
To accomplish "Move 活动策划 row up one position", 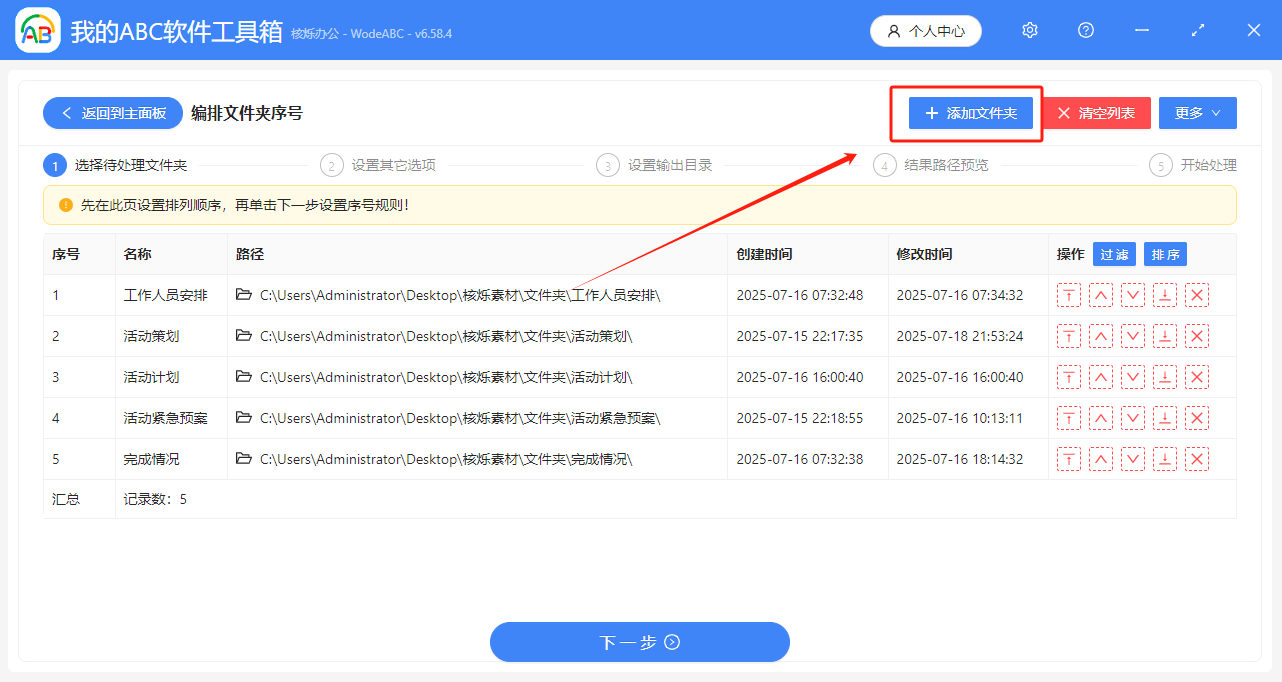I will point(1100,336).
